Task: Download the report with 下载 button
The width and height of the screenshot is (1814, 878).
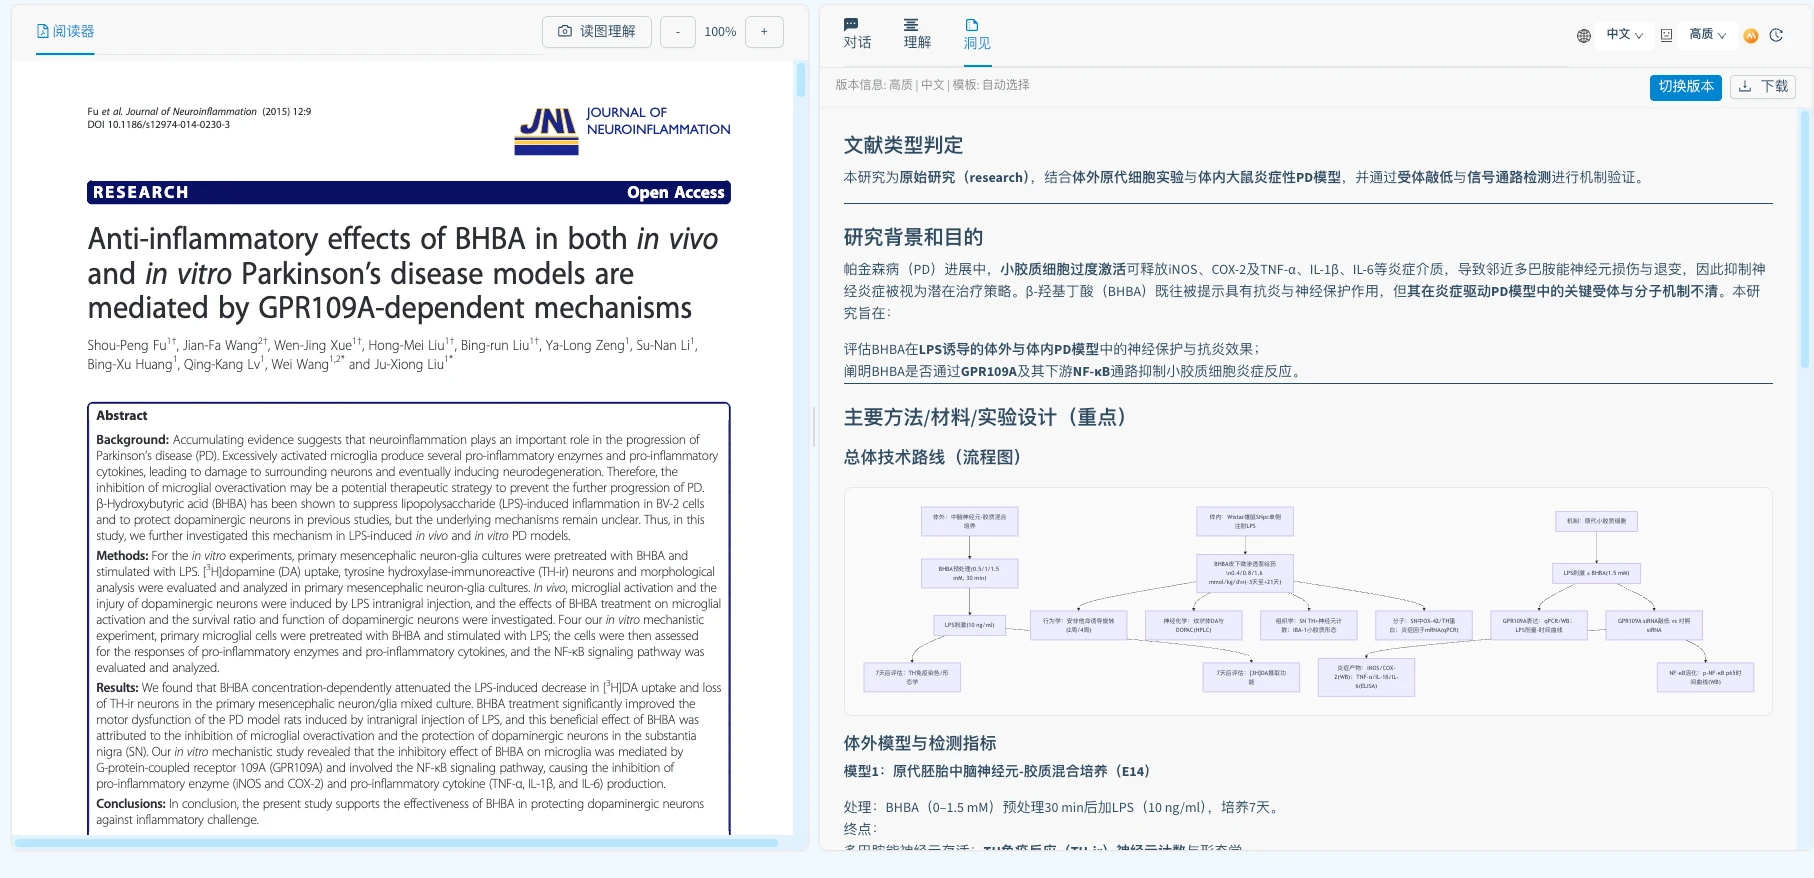Action: click(1763, 87)
